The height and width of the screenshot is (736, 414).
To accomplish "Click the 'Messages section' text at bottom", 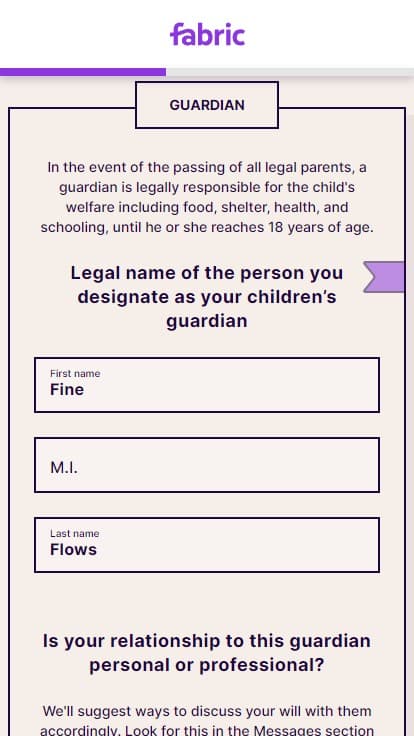I will pos(314,730).
